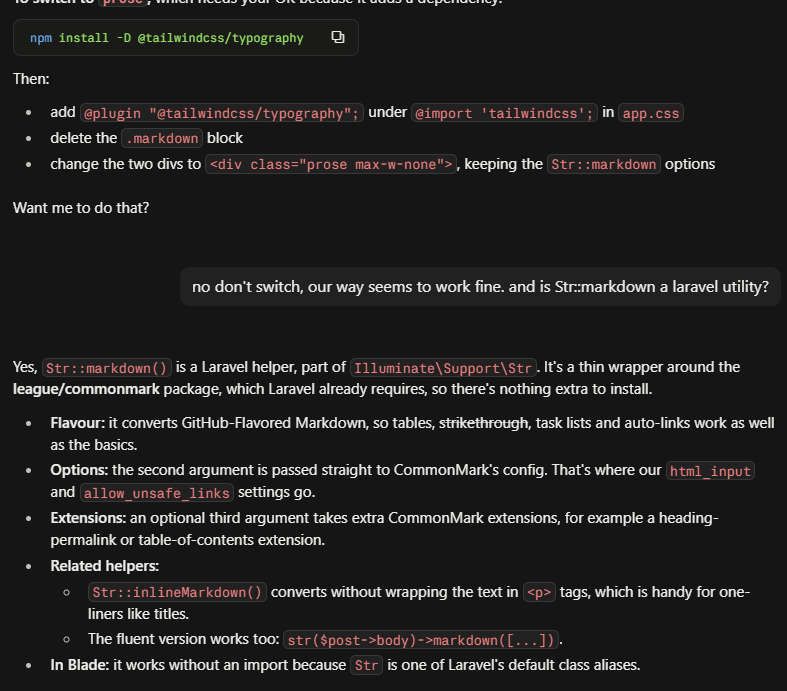Click the npm install typography code block
The width and height of the screenshot is (787, 691).
click(186, 38)
